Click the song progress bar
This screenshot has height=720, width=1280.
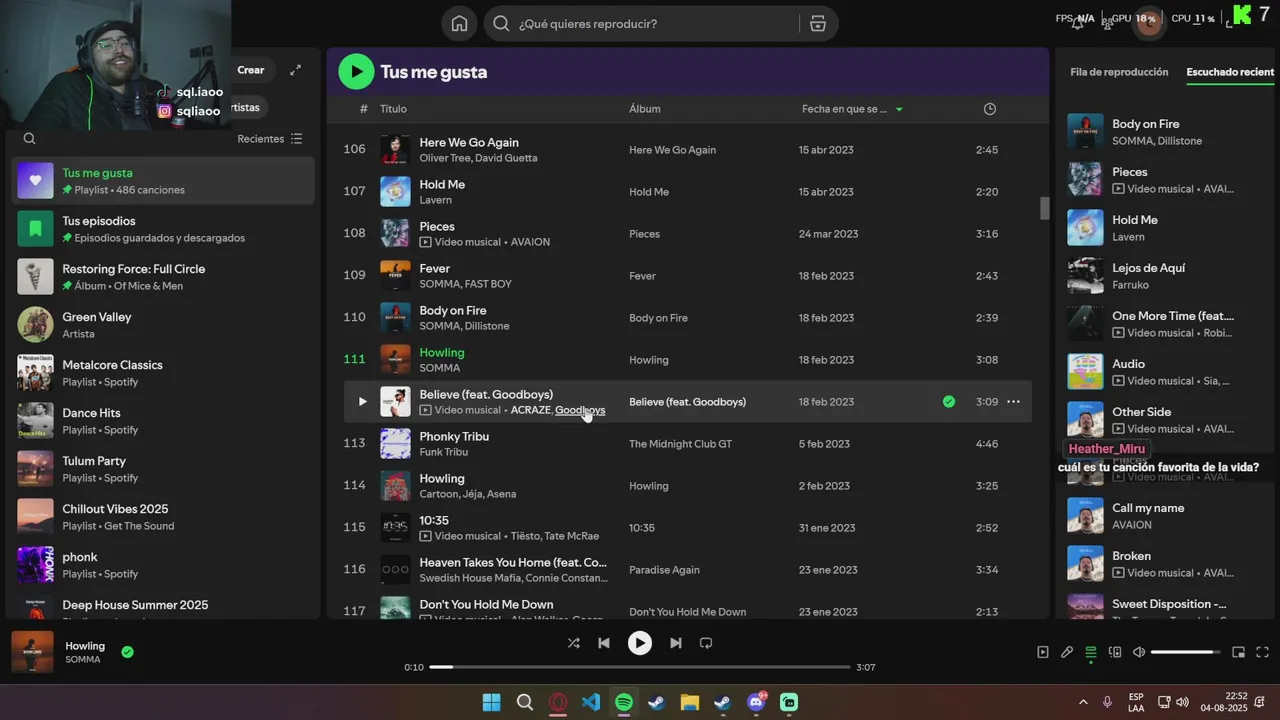(x=640, y=667)
